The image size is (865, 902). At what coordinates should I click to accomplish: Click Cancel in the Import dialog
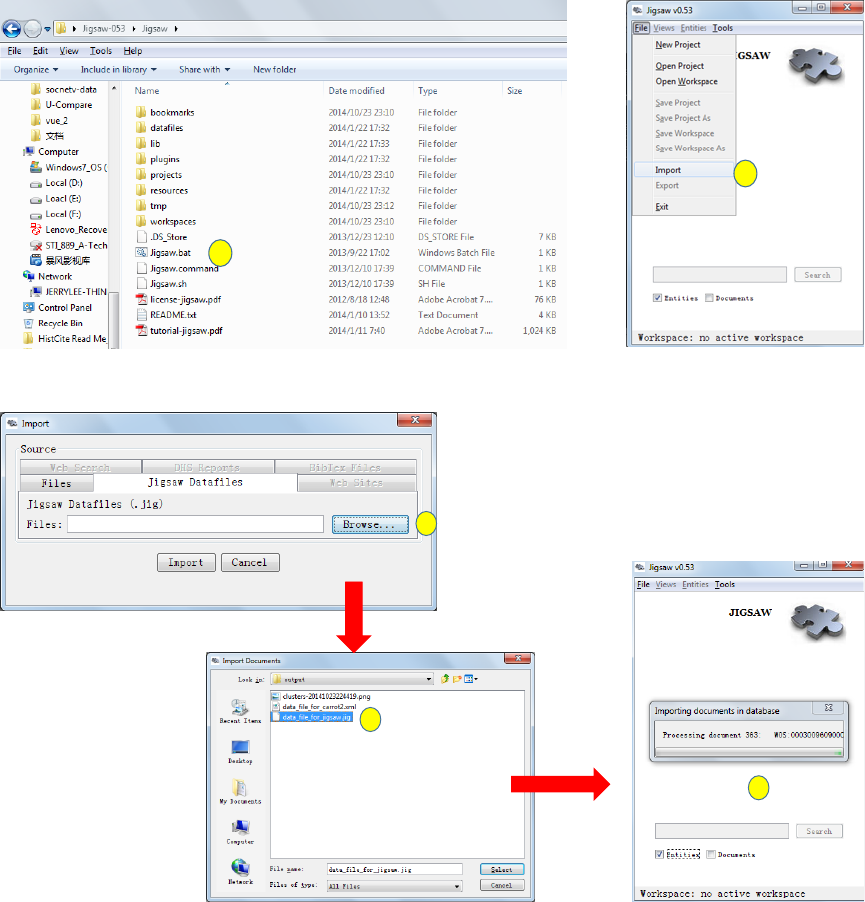[250, 563]
